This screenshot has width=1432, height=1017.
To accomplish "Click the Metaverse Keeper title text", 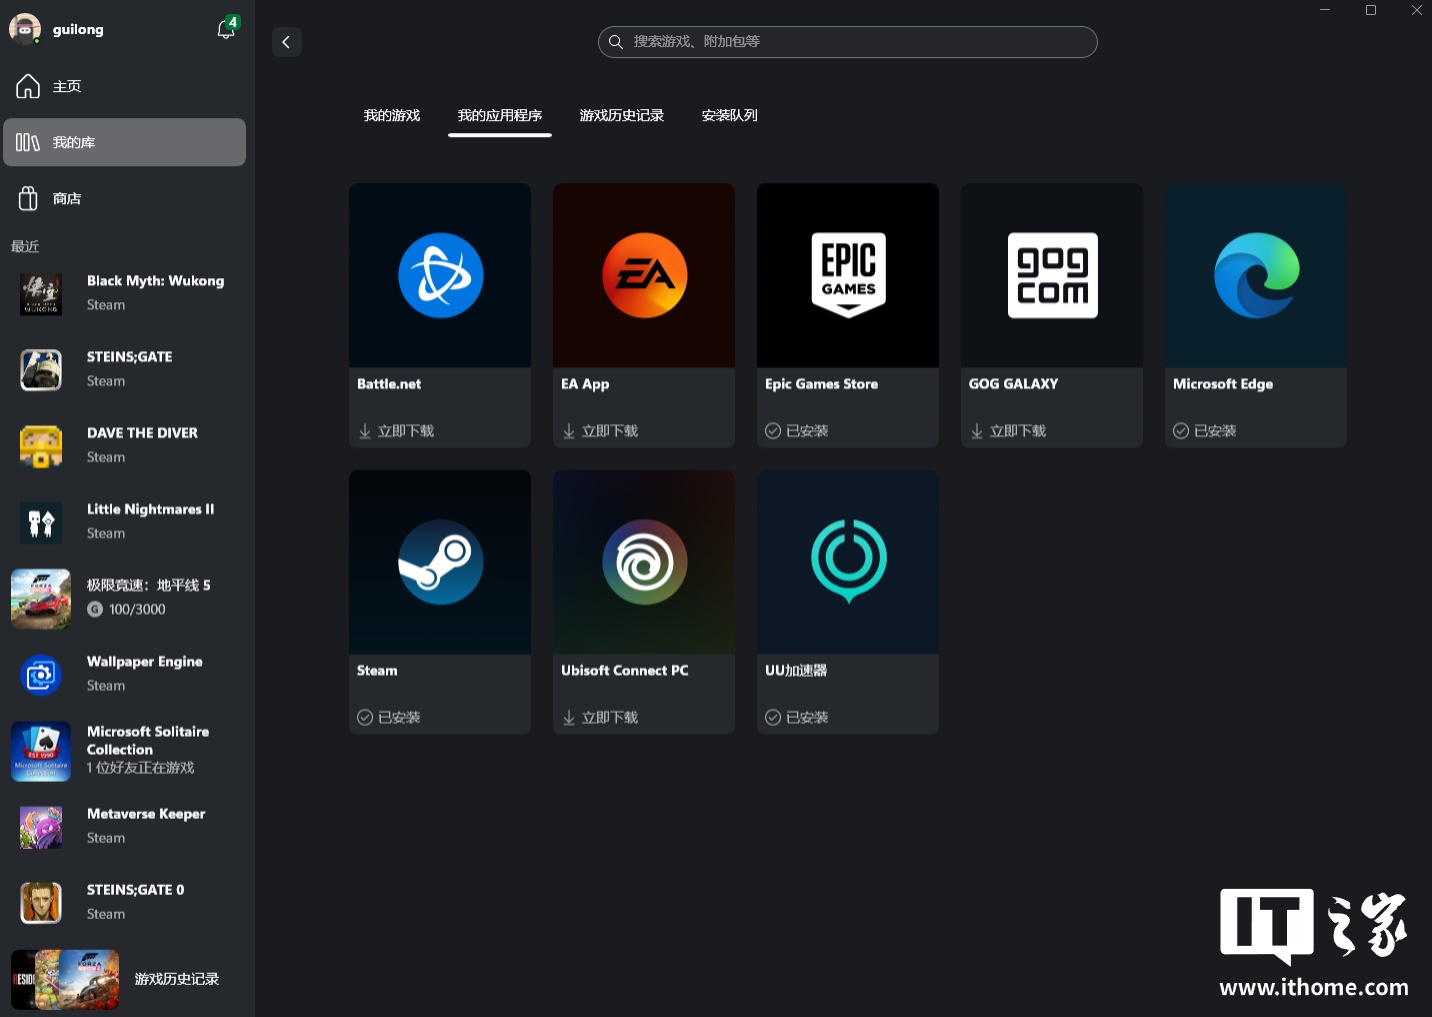I will 146,814.
